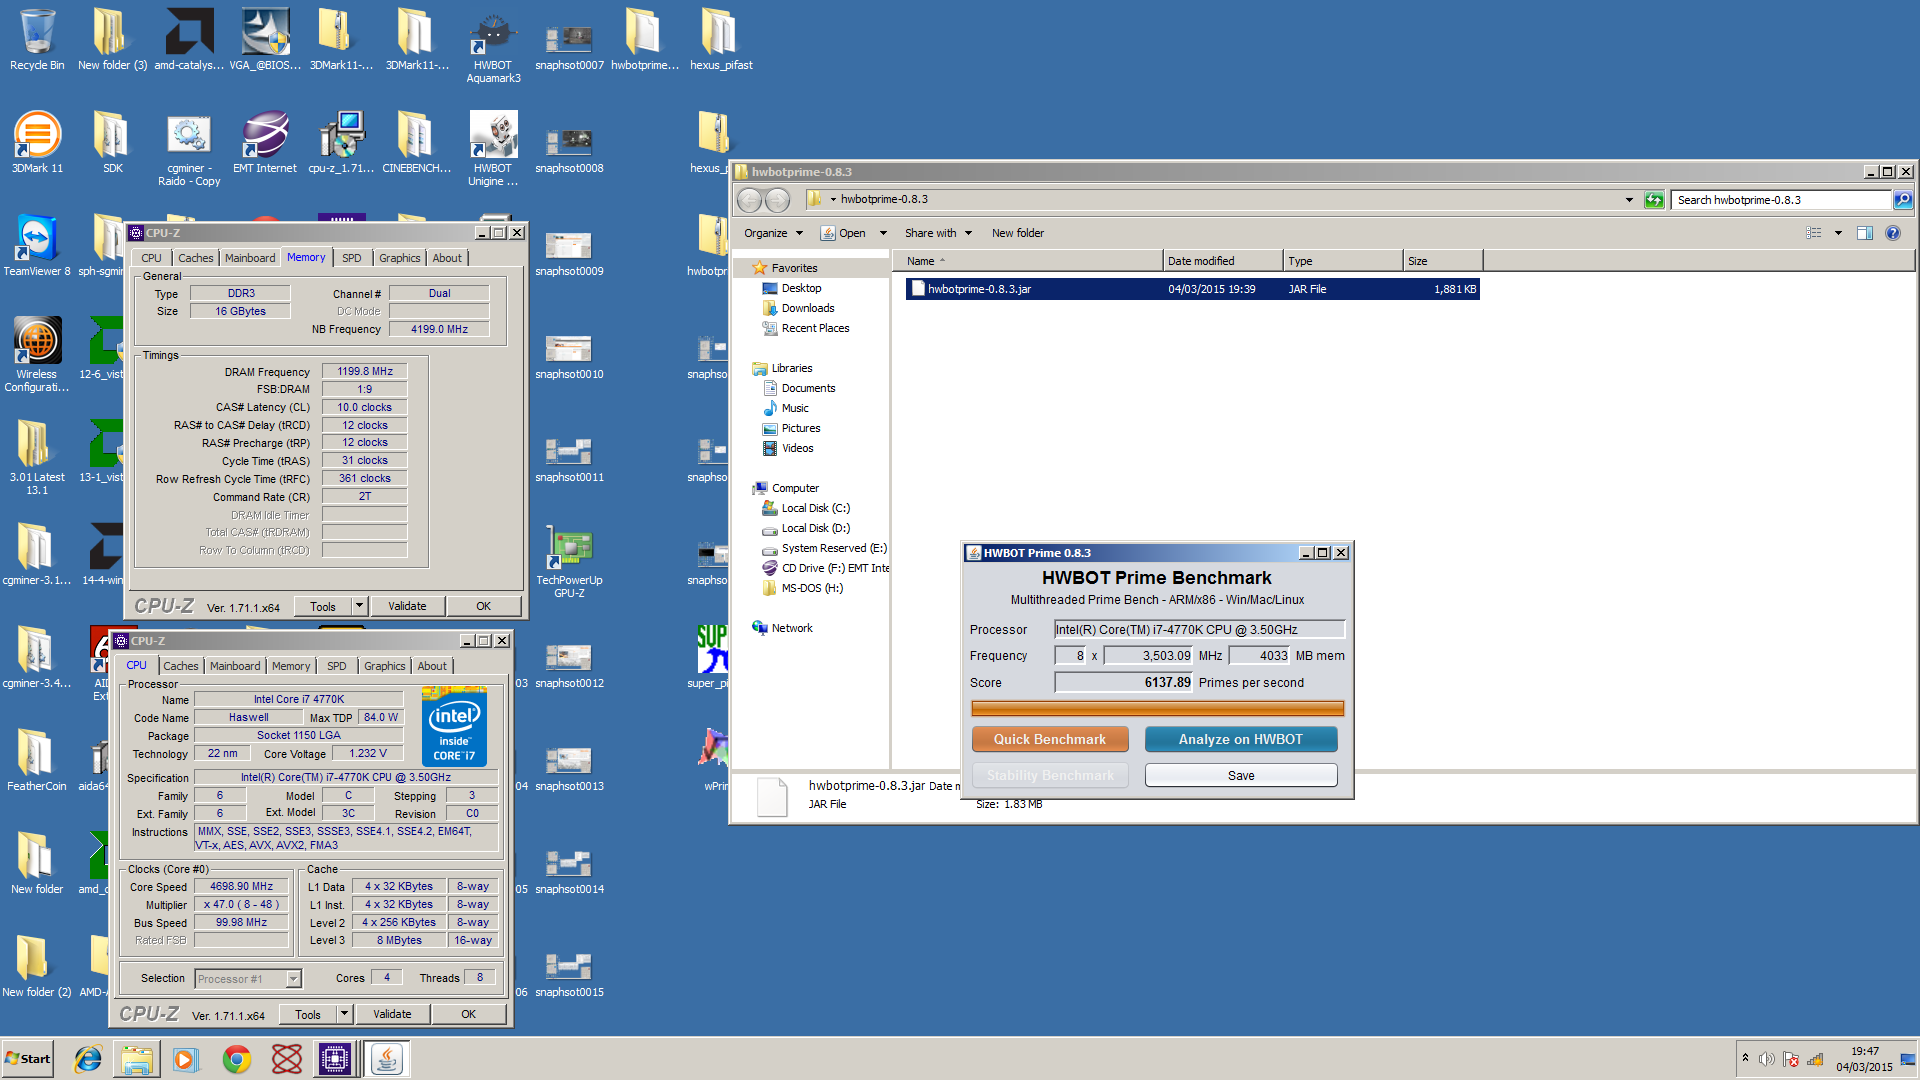The width and height of the screenshot is (1920, 1080).
Task: Select the Pictures library in Explorer
Action: 800,428
